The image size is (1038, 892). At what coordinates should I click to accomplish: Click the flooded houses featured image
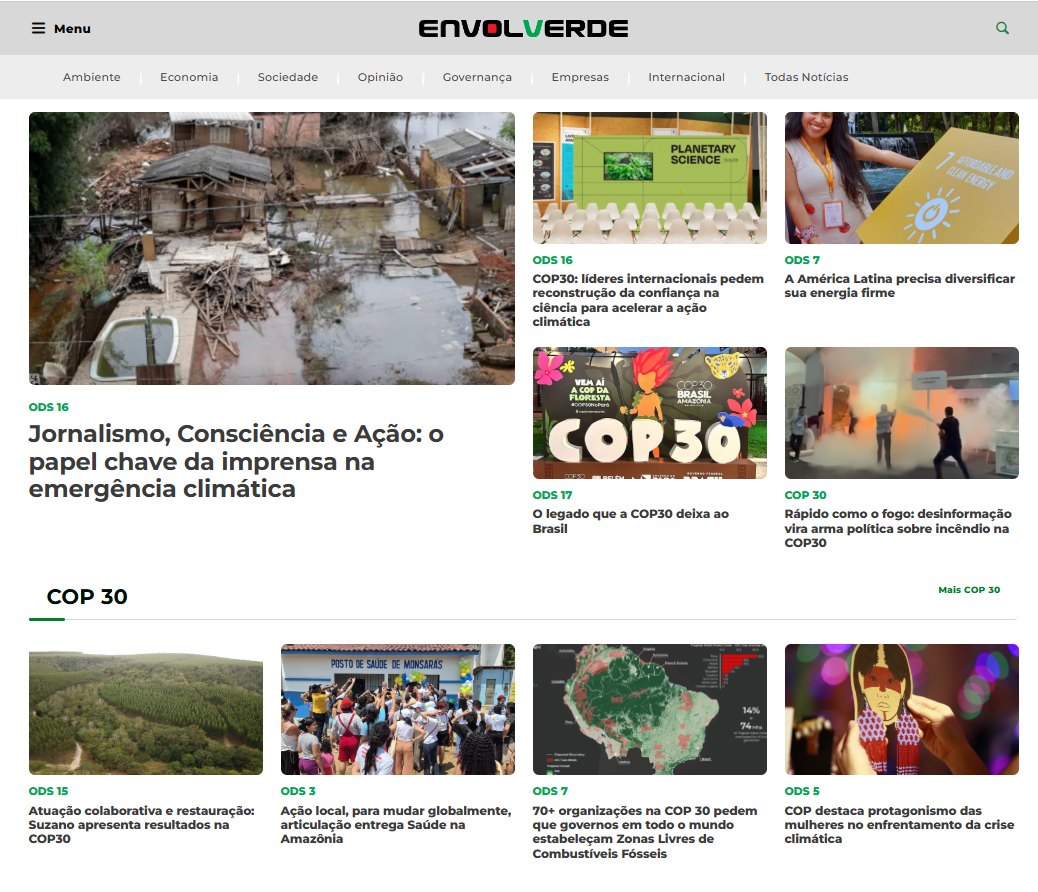click(271, 248)
